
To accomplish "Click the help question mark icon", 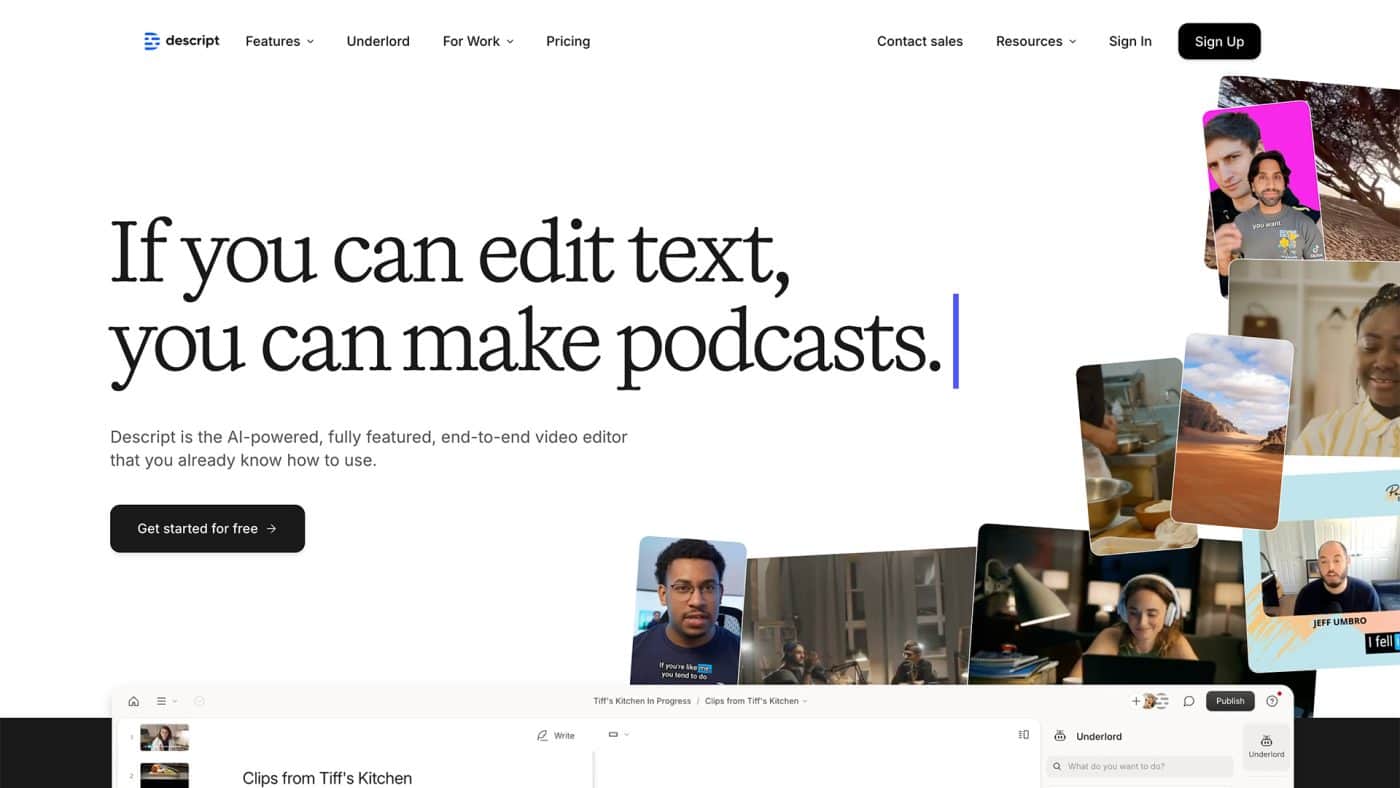I will [1272, 701].
